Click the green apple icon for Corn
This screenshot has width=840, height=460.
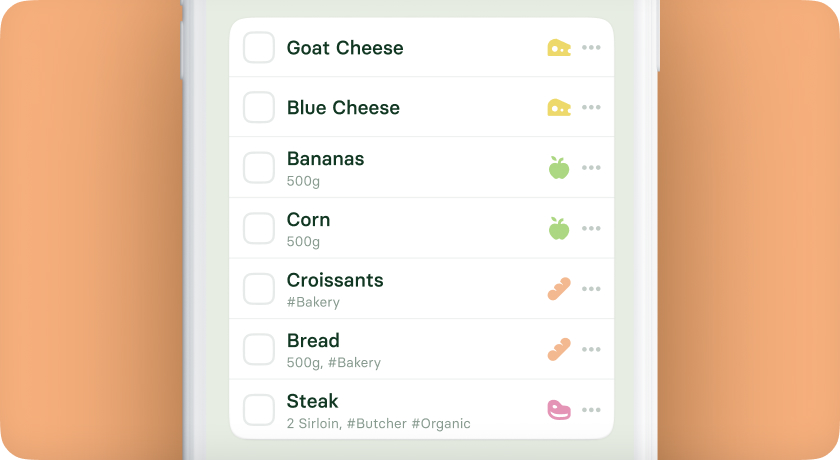559,228
